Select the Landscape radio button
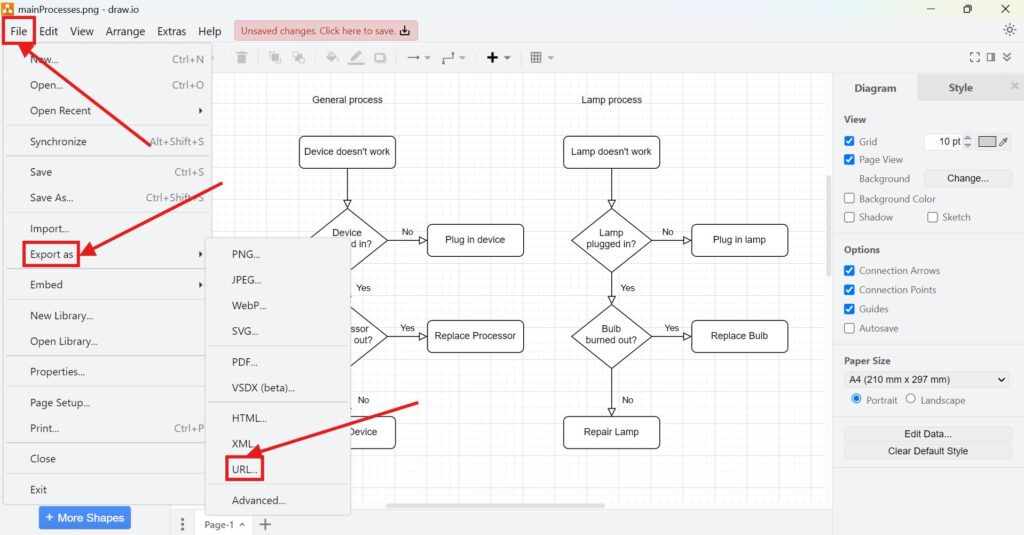 point(910,399)
